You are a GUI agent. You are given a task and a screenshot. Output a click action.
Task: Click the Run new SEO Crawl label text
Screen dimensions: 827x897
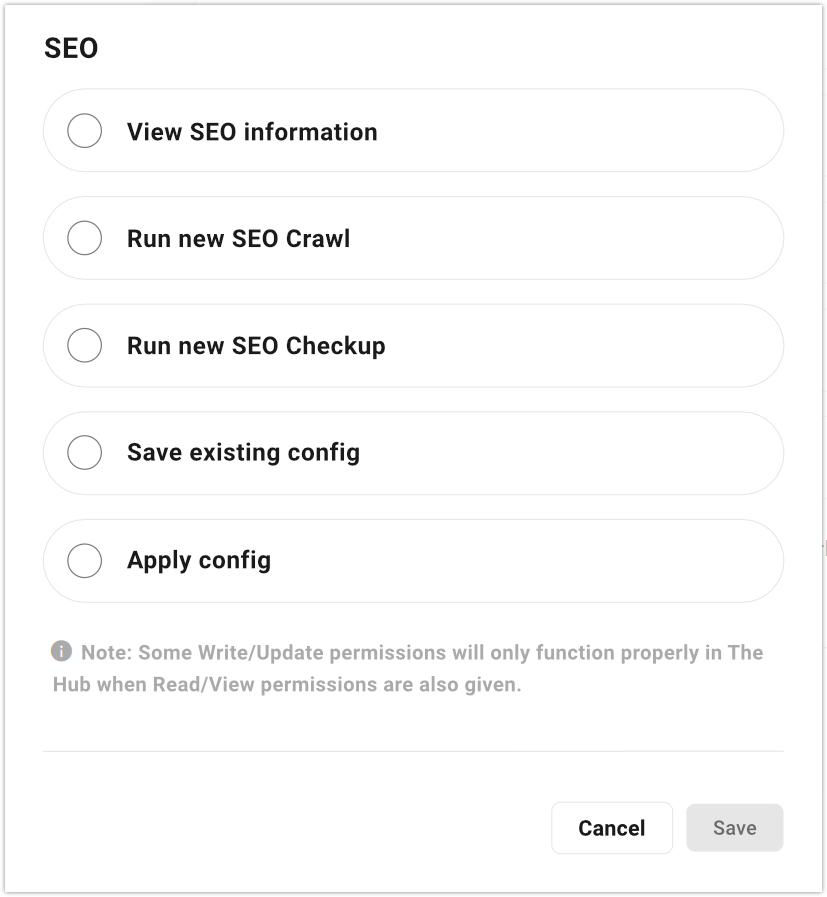(x=238, y=238)
